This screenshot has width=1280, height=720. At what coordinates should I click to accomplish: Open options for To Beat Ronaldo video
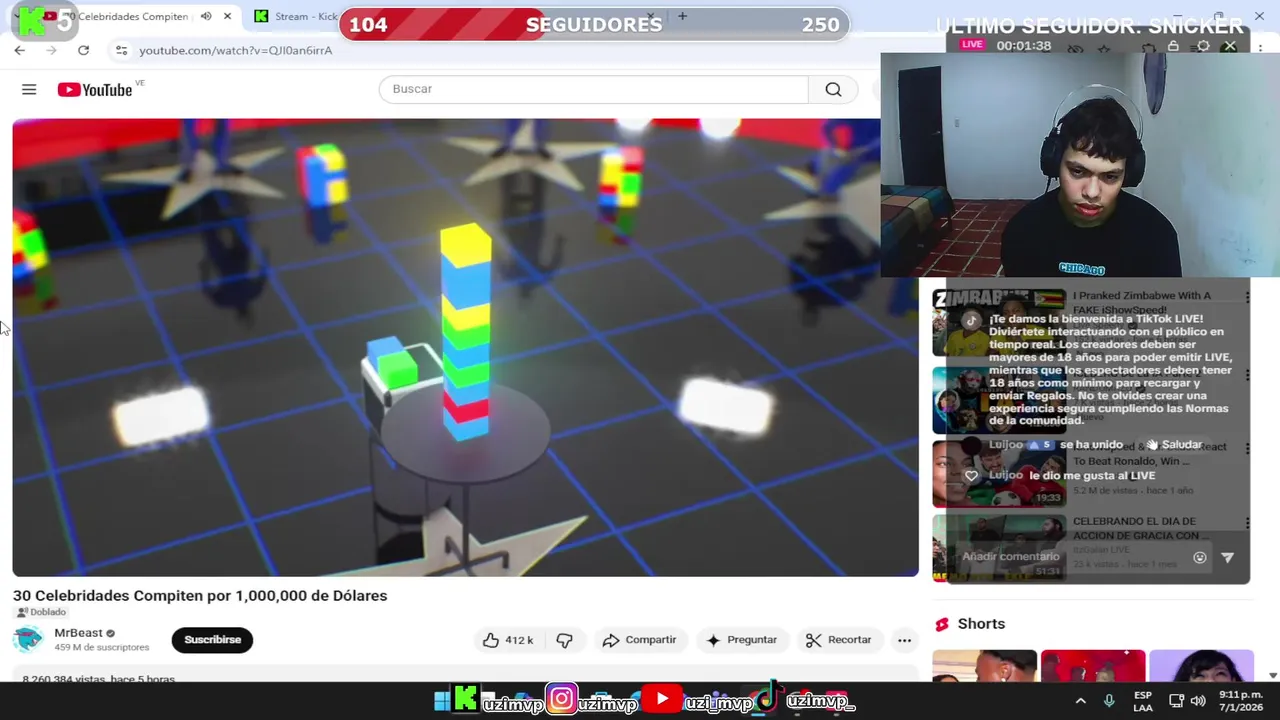[1247, 448]
